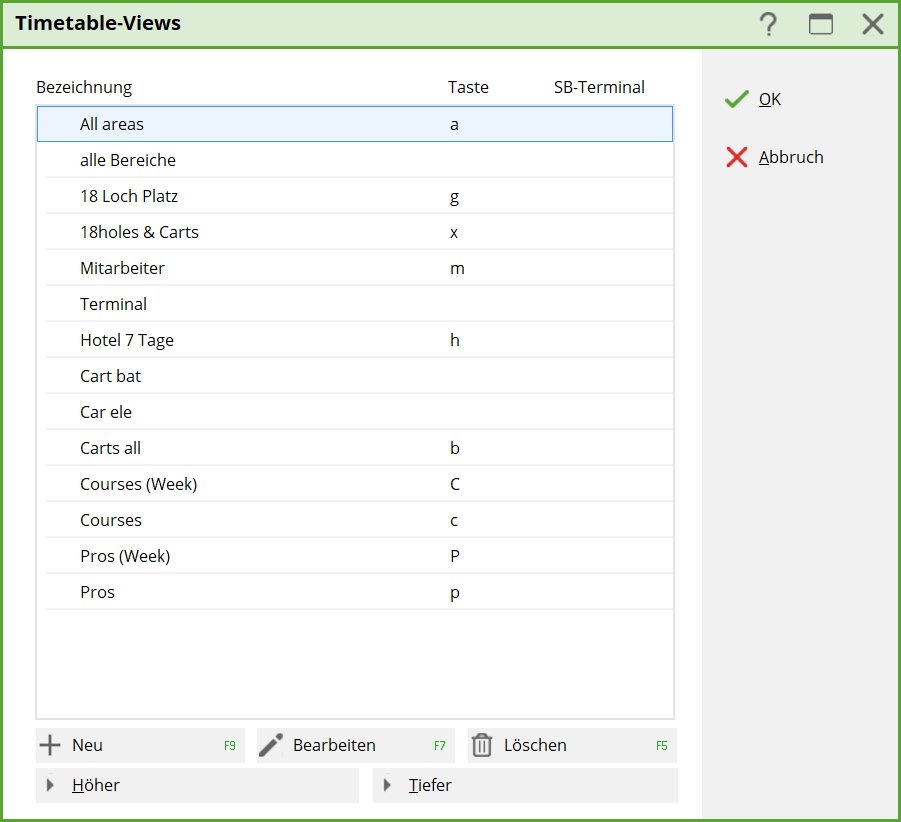Click the red X Abbruch icon
Viewport: 901px width, 822px height.
pos(737,157)
